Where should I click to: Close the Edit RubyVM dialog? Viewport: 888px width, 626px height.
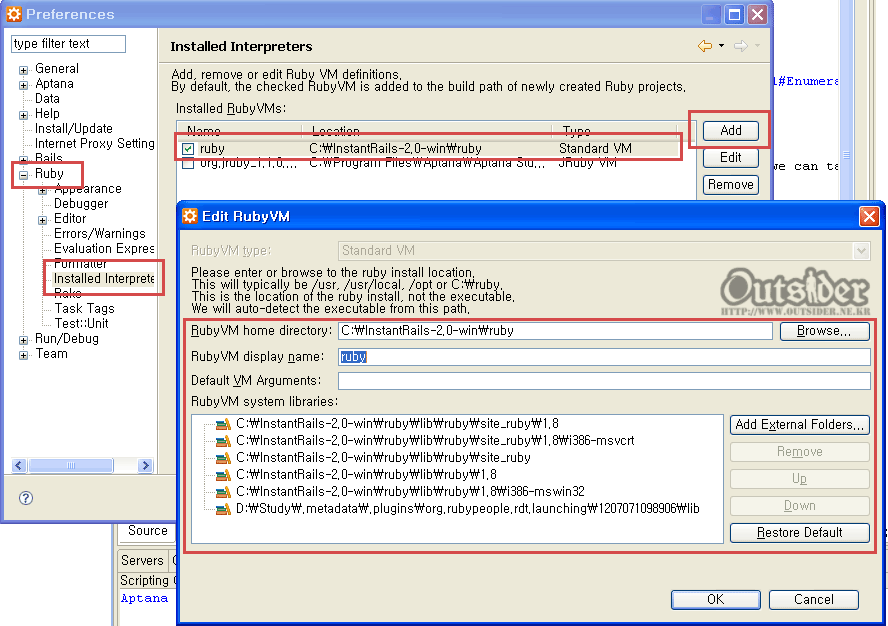(869, 216)
